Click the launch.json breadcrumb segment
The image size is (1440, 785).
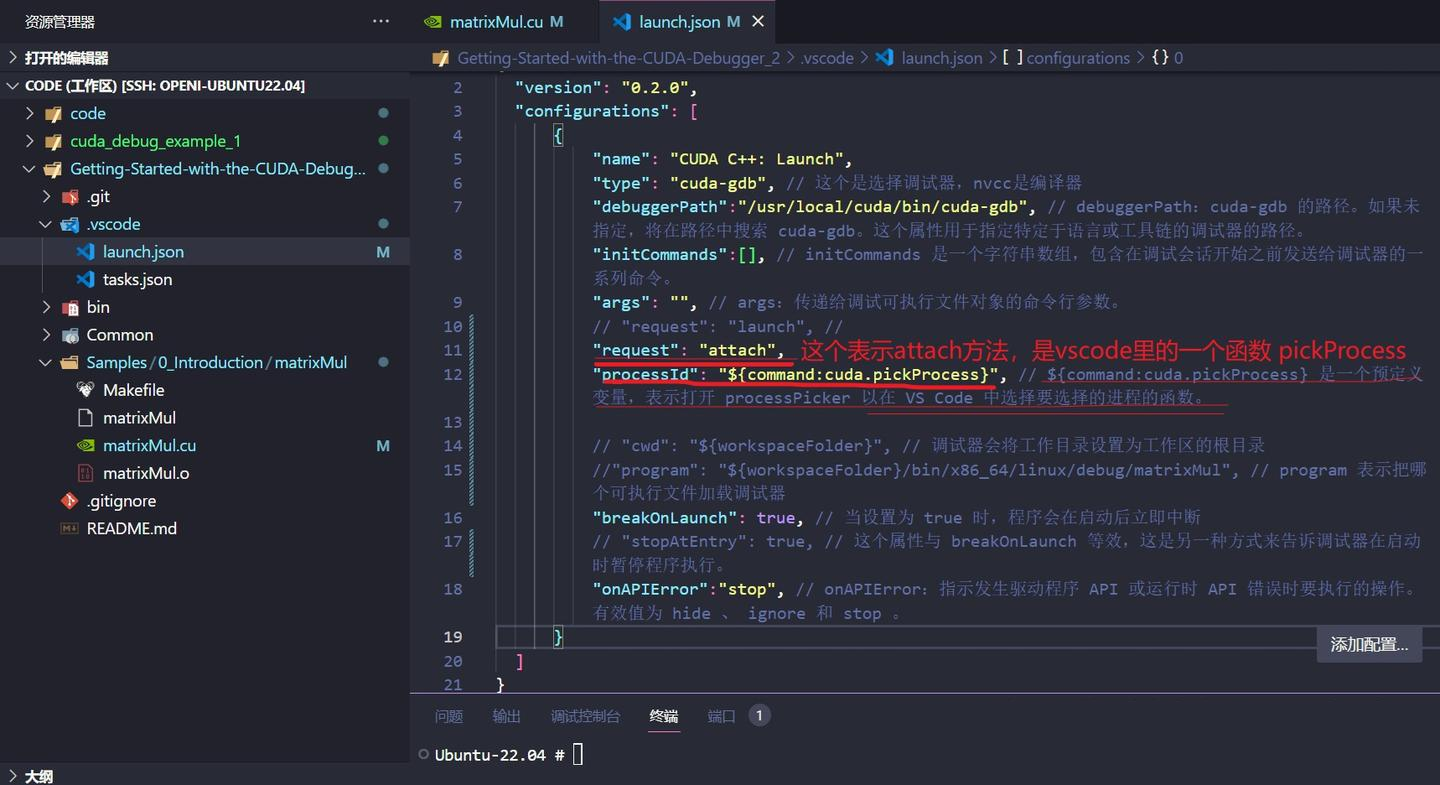coord(941,58)
